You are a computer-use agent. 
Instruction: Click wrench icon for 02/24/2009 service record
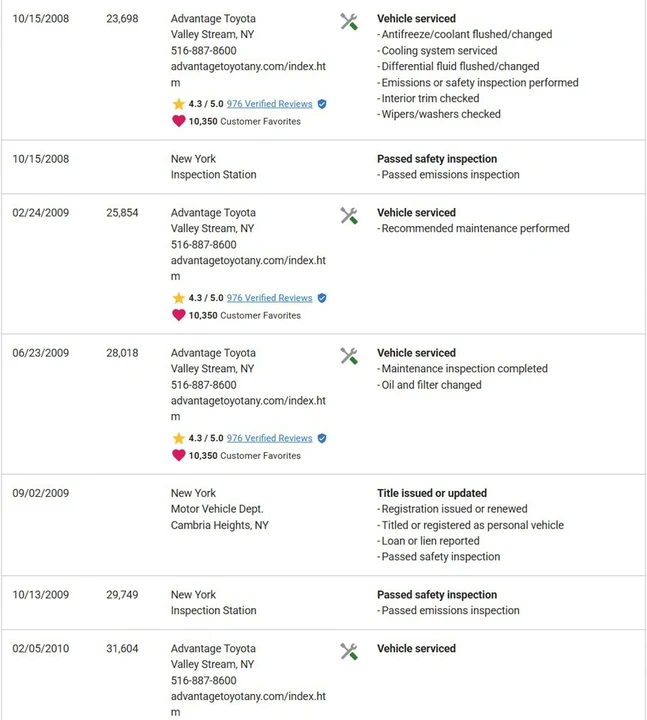tap(349, 216)
